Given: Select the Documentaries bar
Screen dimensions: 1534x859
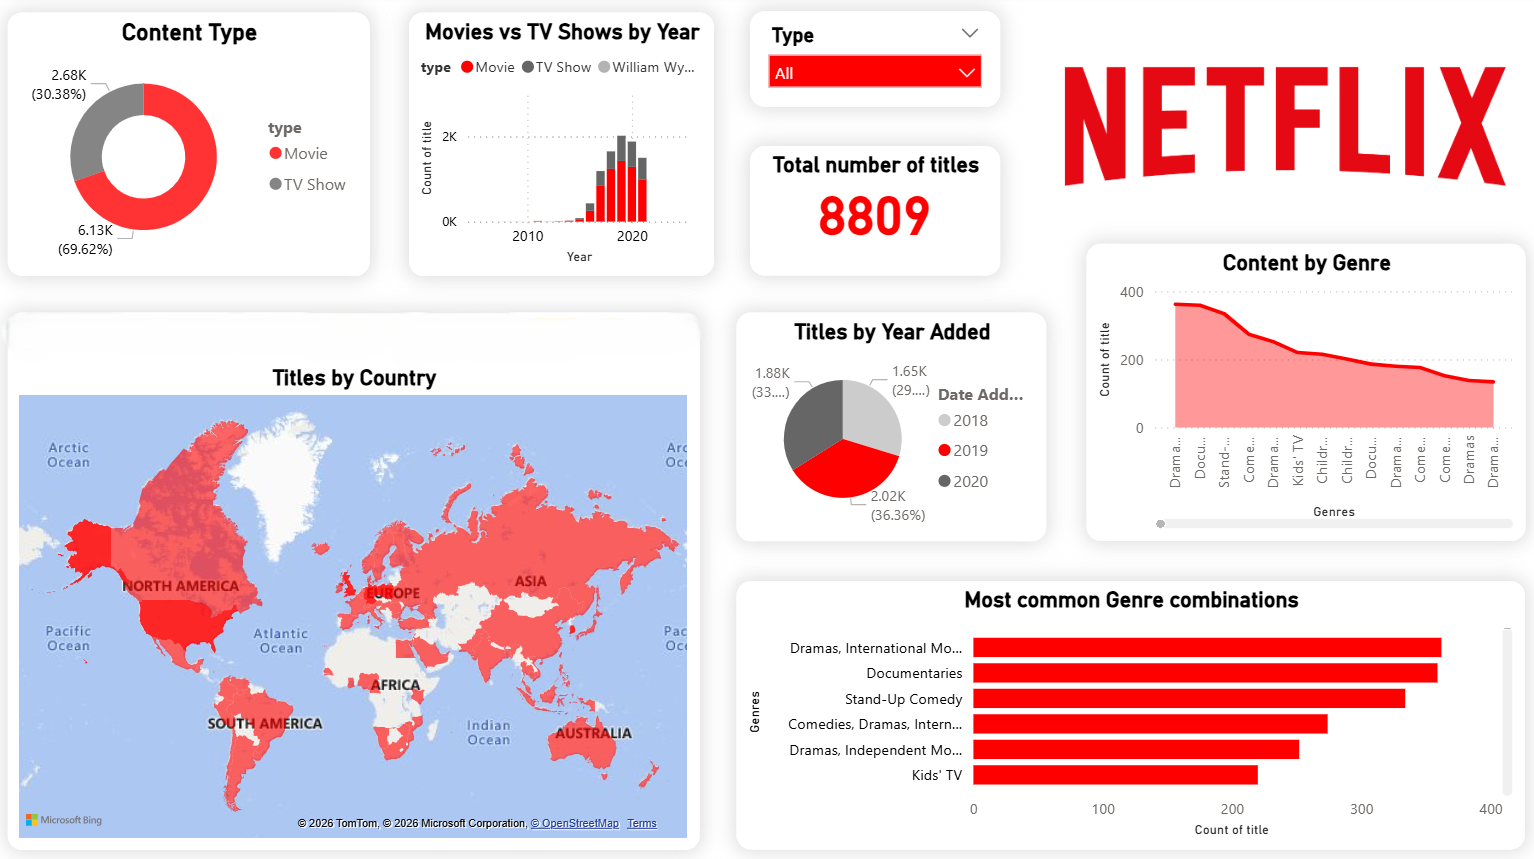Looking at the screenshot, I should [x=1204, y=673].
